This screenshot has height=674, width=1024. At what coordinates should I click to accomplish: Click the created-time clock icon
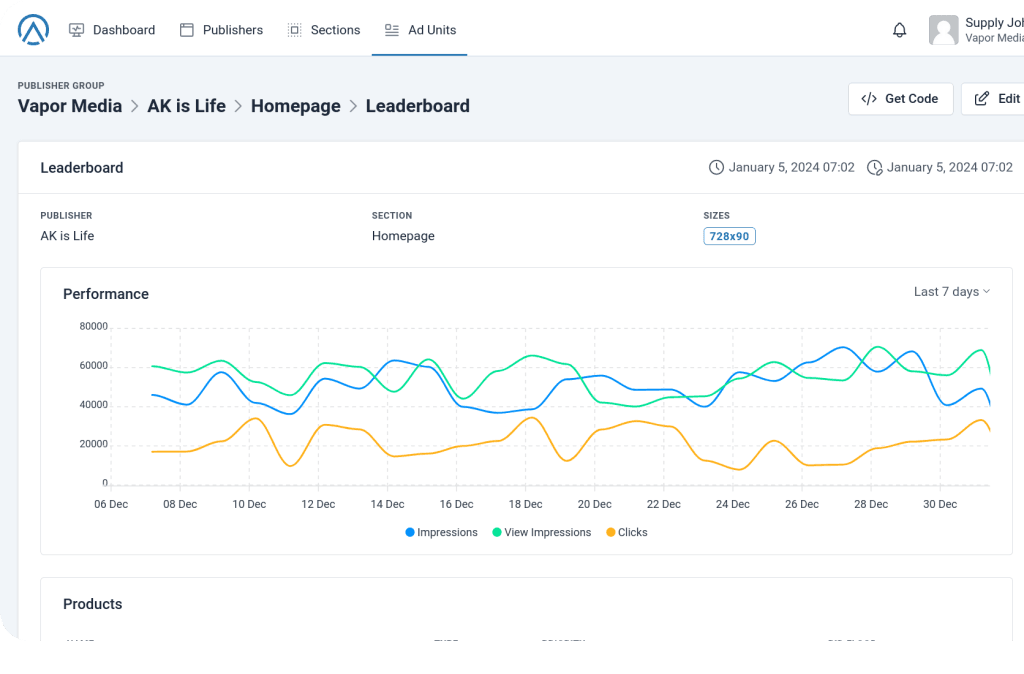coord(716,167)
